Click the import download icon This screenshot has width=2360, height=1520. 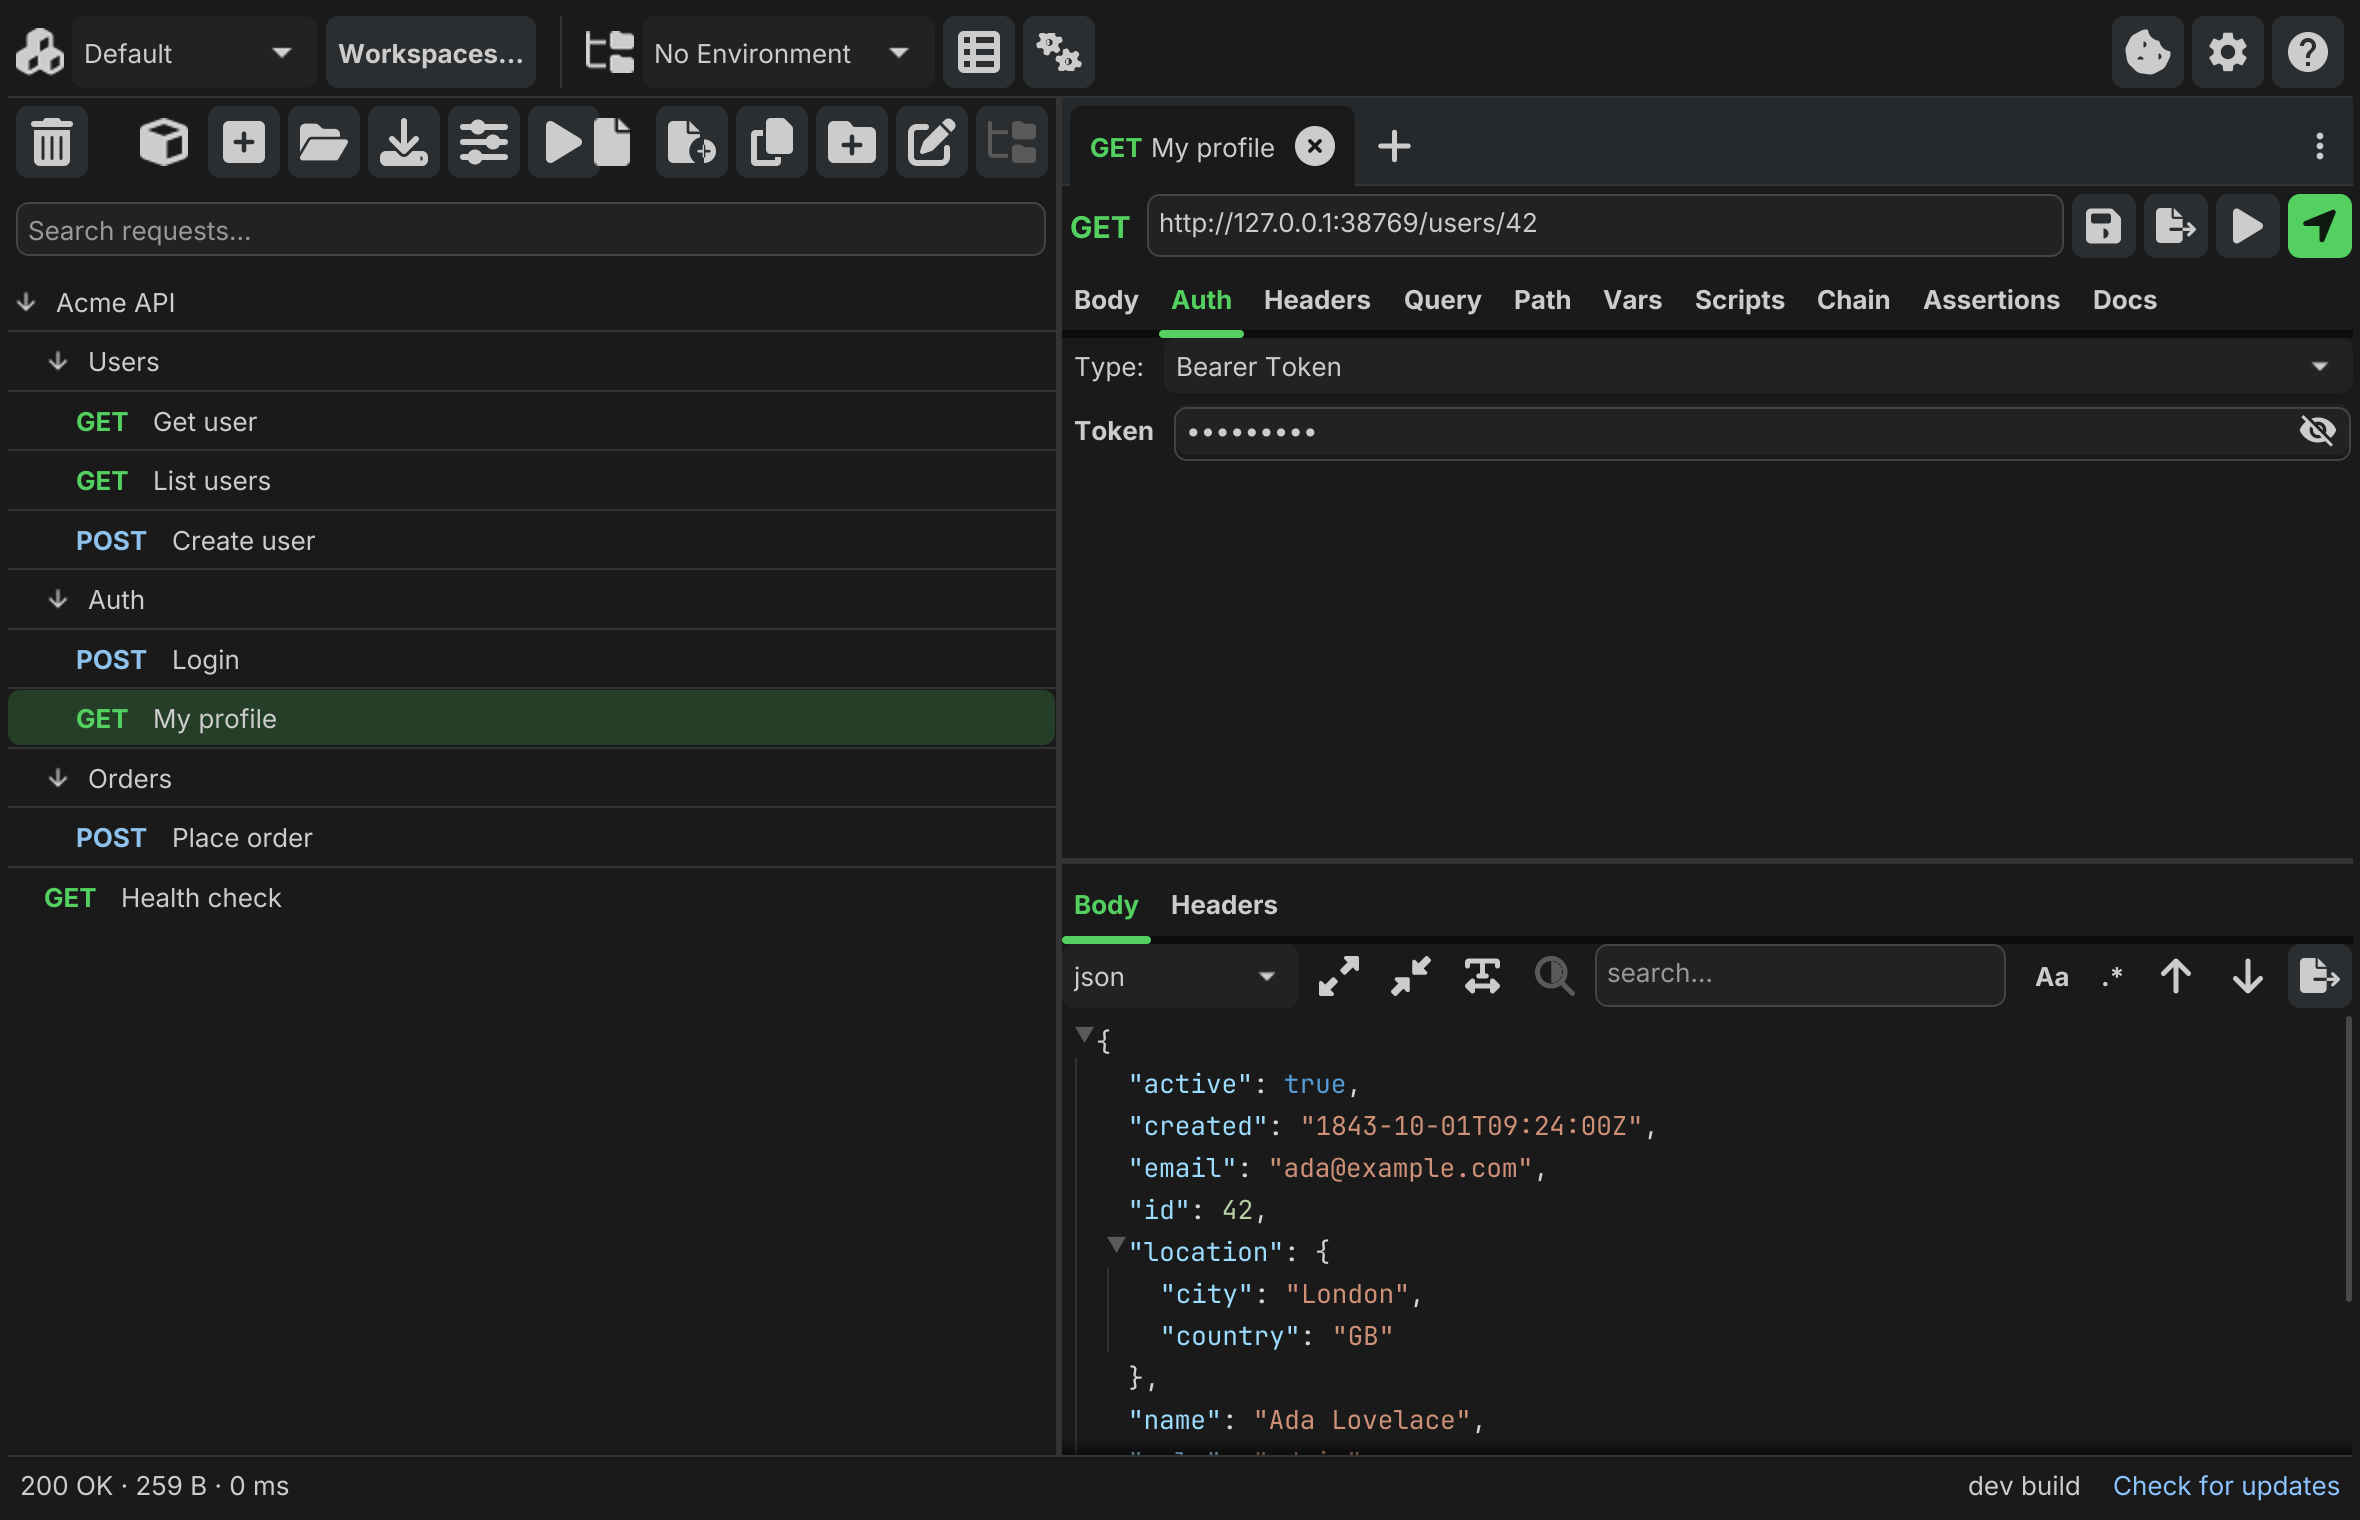(404, 143)
